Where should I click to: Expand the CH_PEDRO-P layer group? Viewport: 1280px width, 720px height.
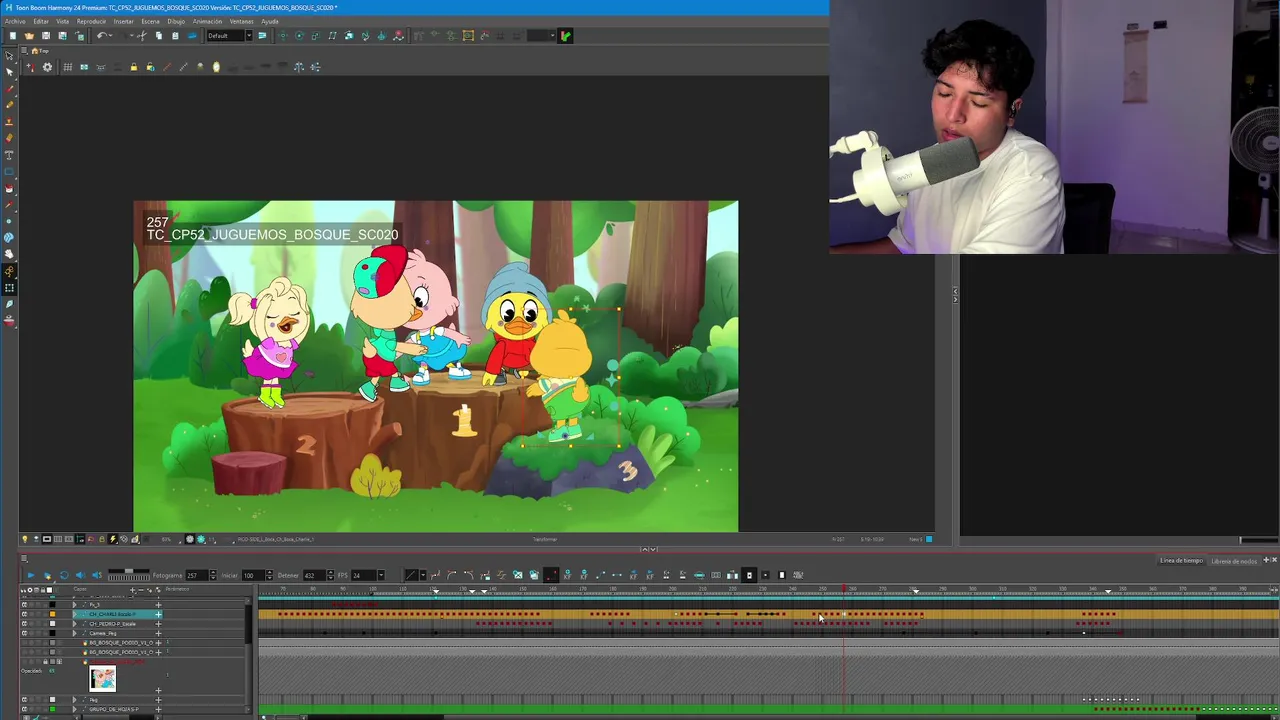(74, 624)
